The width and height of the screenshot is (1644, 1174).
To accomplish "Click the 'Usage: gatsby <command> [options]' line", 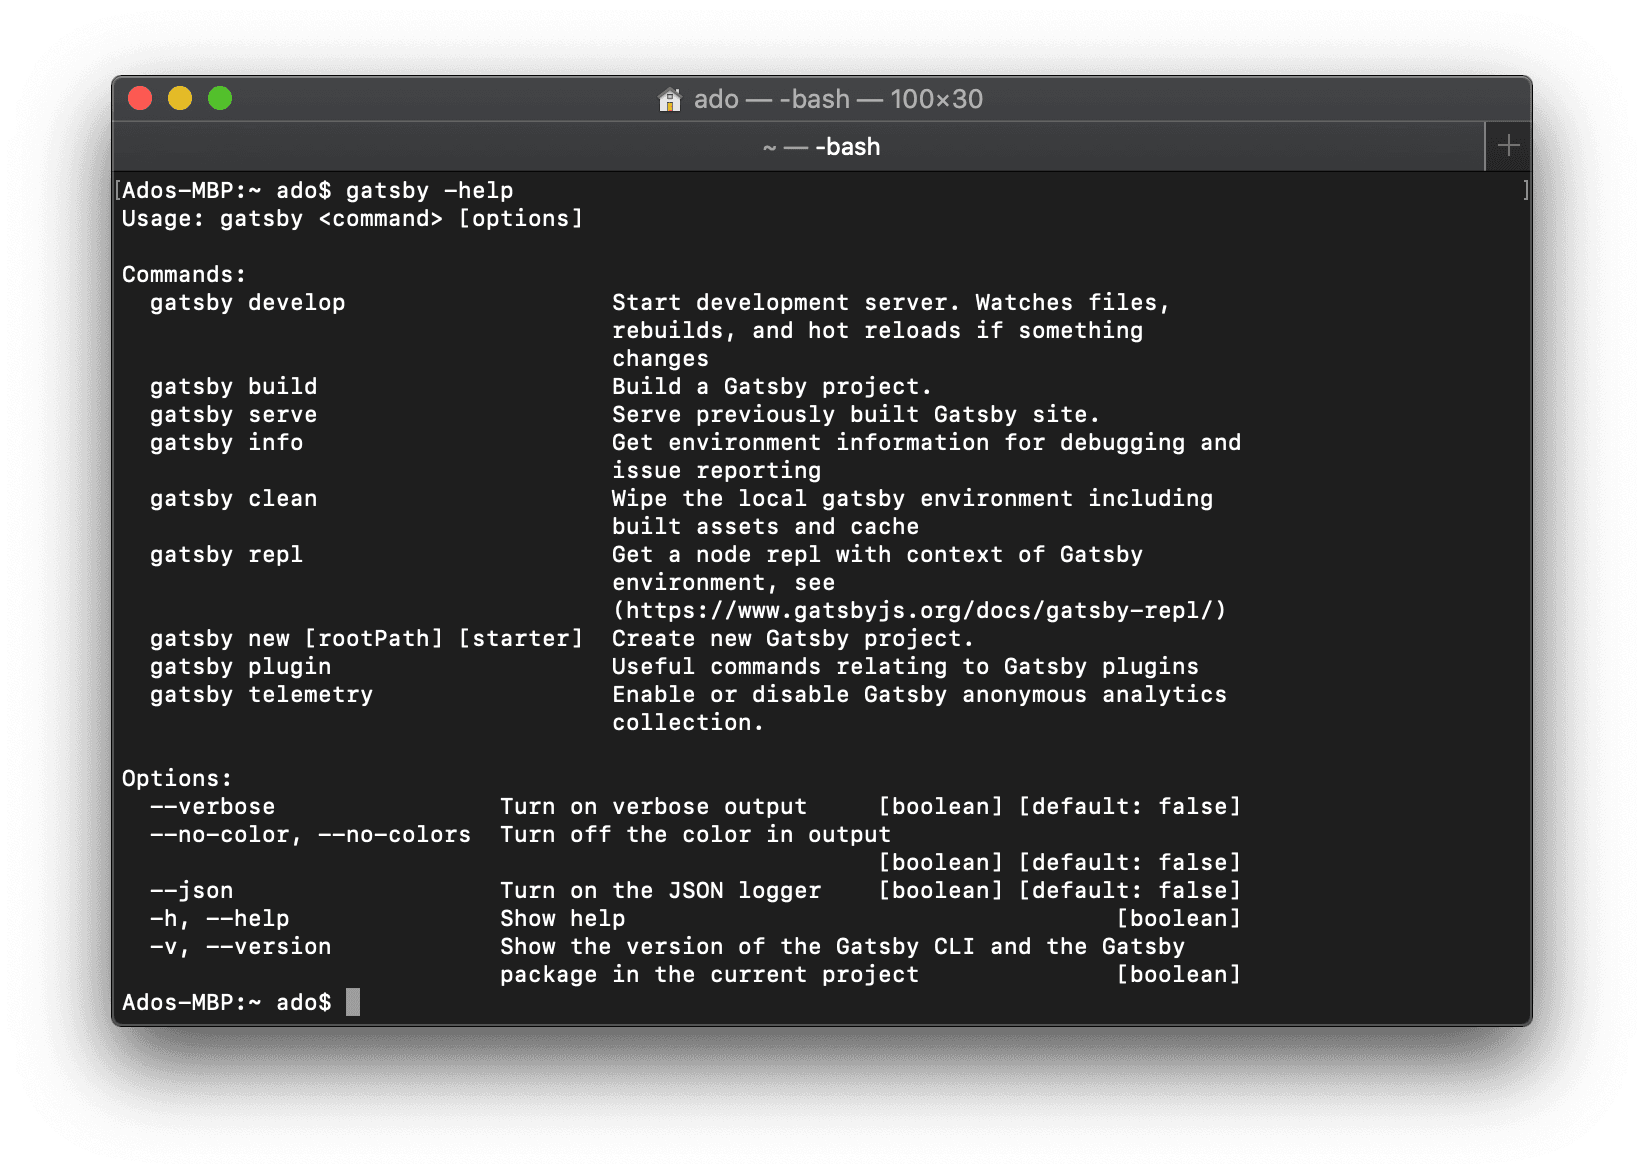I will coord(352,218).
